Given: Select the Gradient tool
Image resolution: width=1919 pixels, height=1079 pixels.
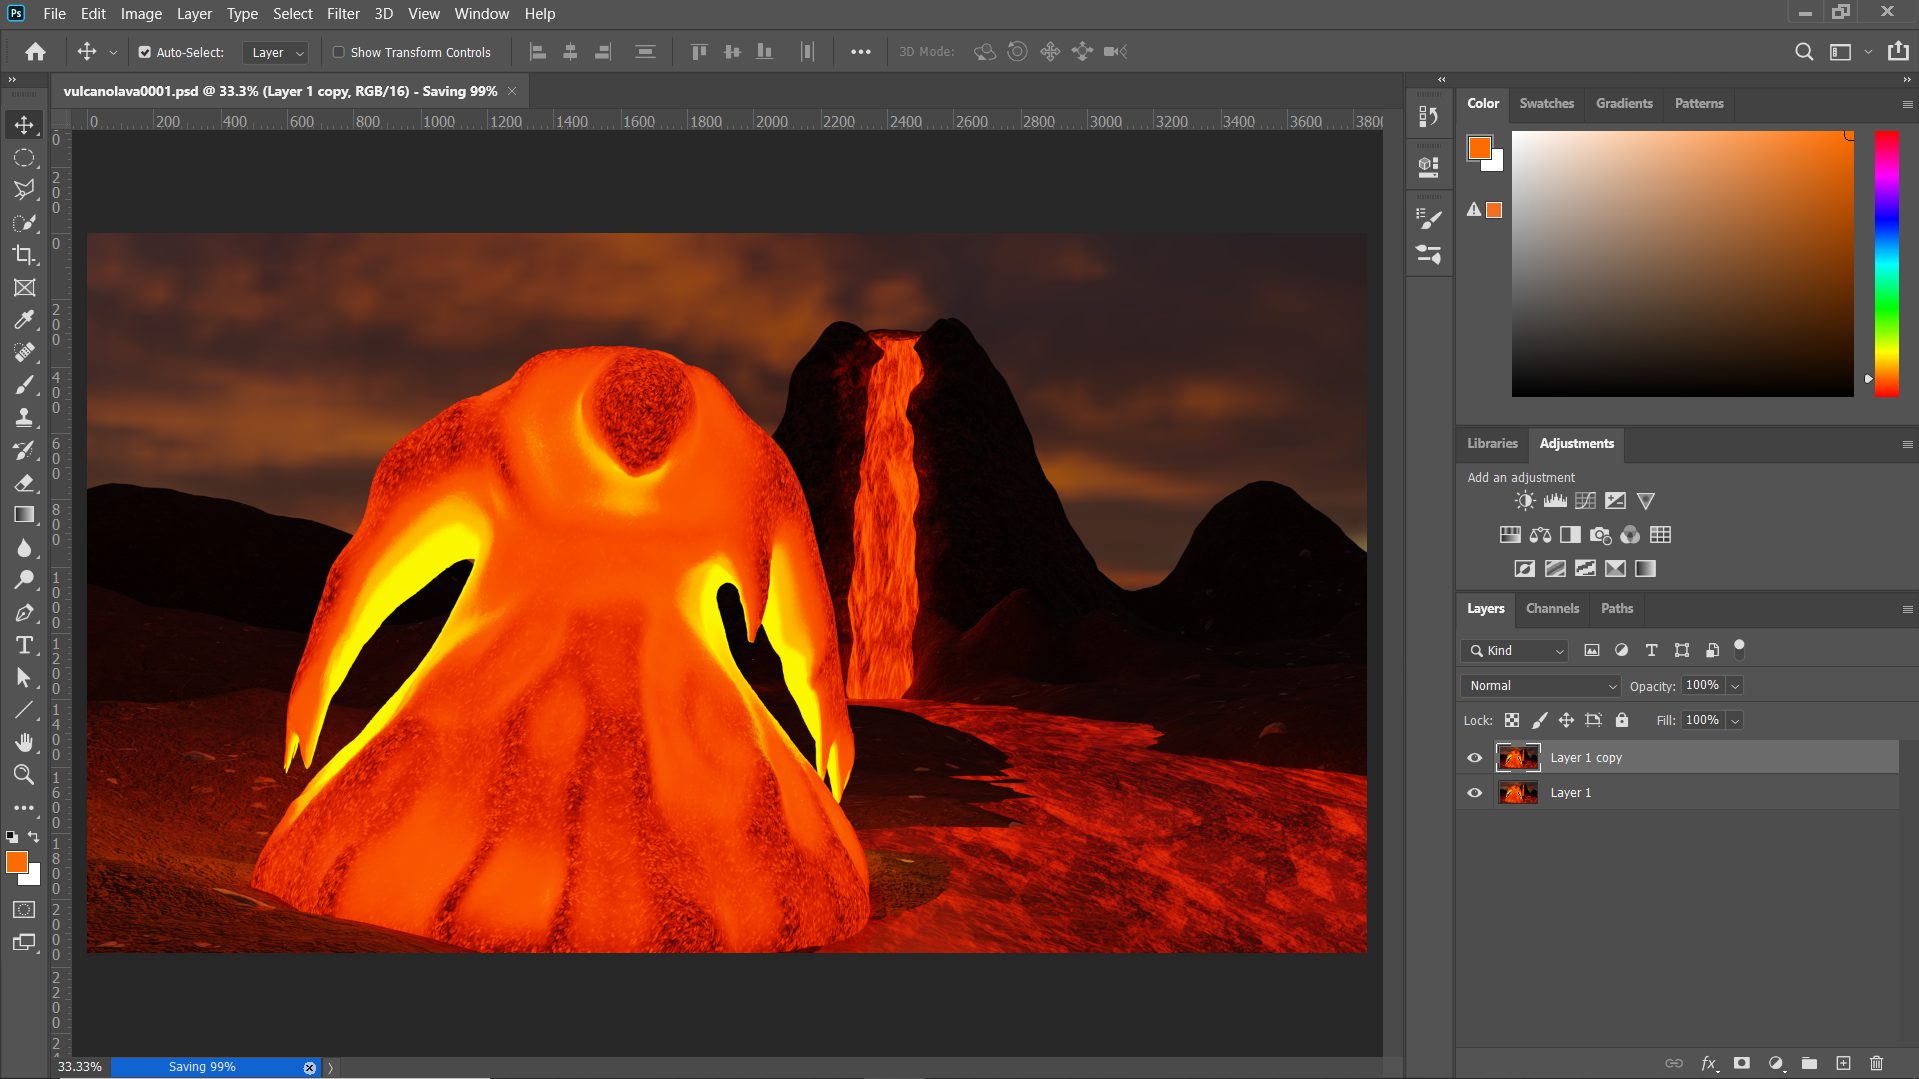Looking at the screenshot, I should [x=24, y=515].
